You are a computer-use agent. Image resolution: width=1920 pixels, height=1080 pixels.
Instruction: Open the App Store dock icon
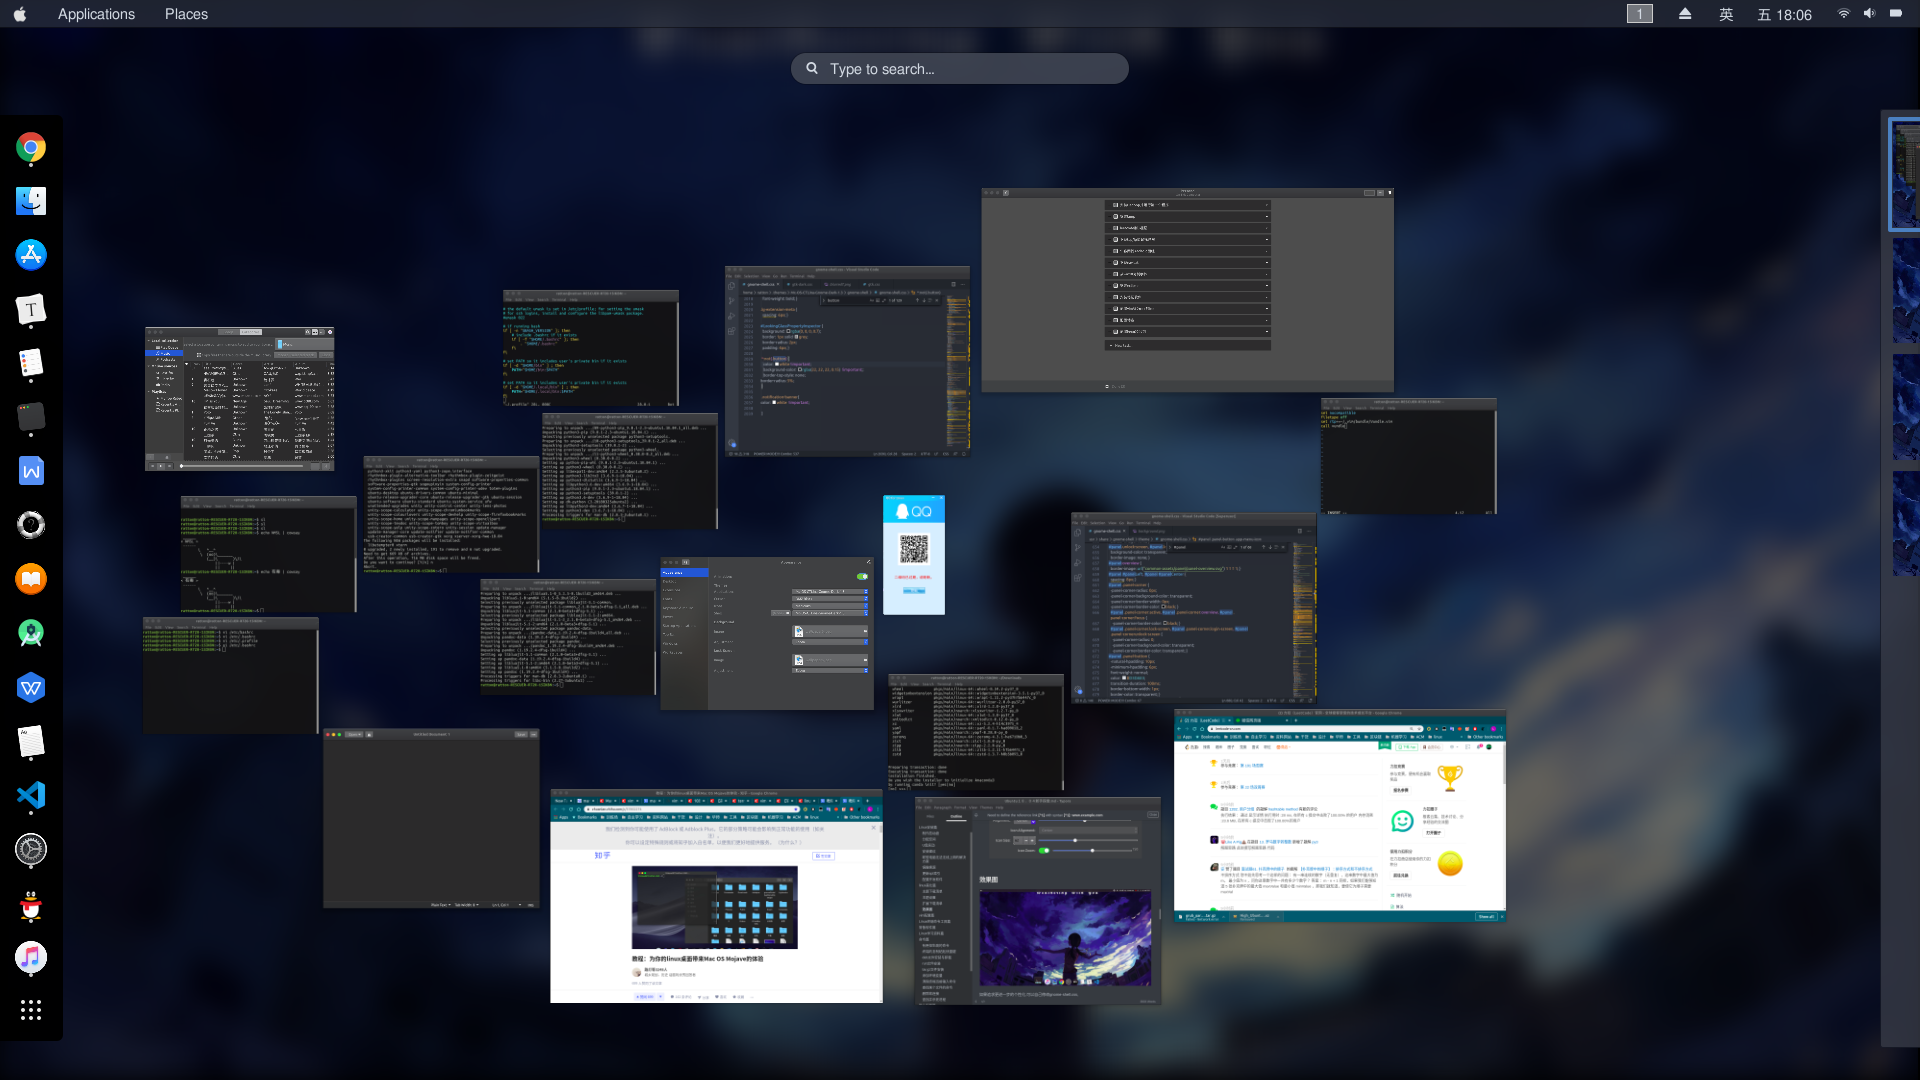tap(31, 255)
